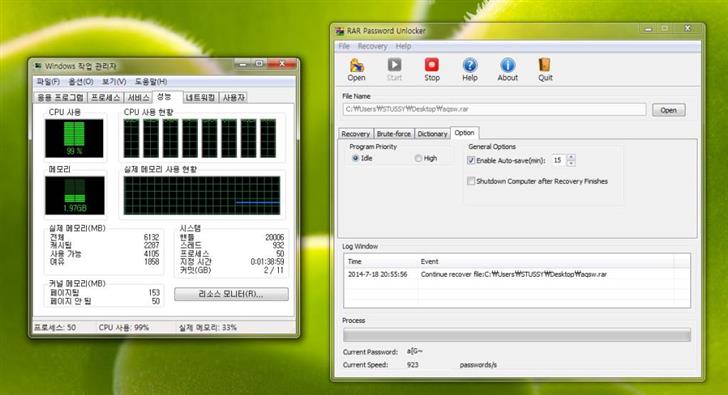Open Help from the toolbar icon
Screen dimensions: 728x395
[x=470, y=70]
